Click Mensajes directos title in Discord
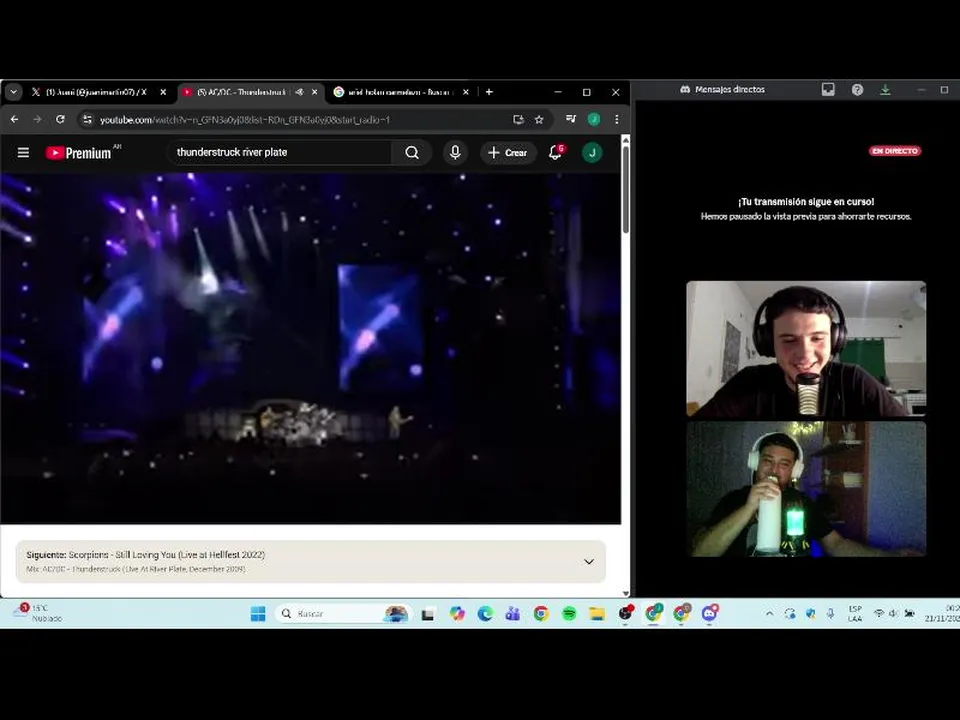The height and width of the screenshot is (720, 960). (x=730, y=89)
